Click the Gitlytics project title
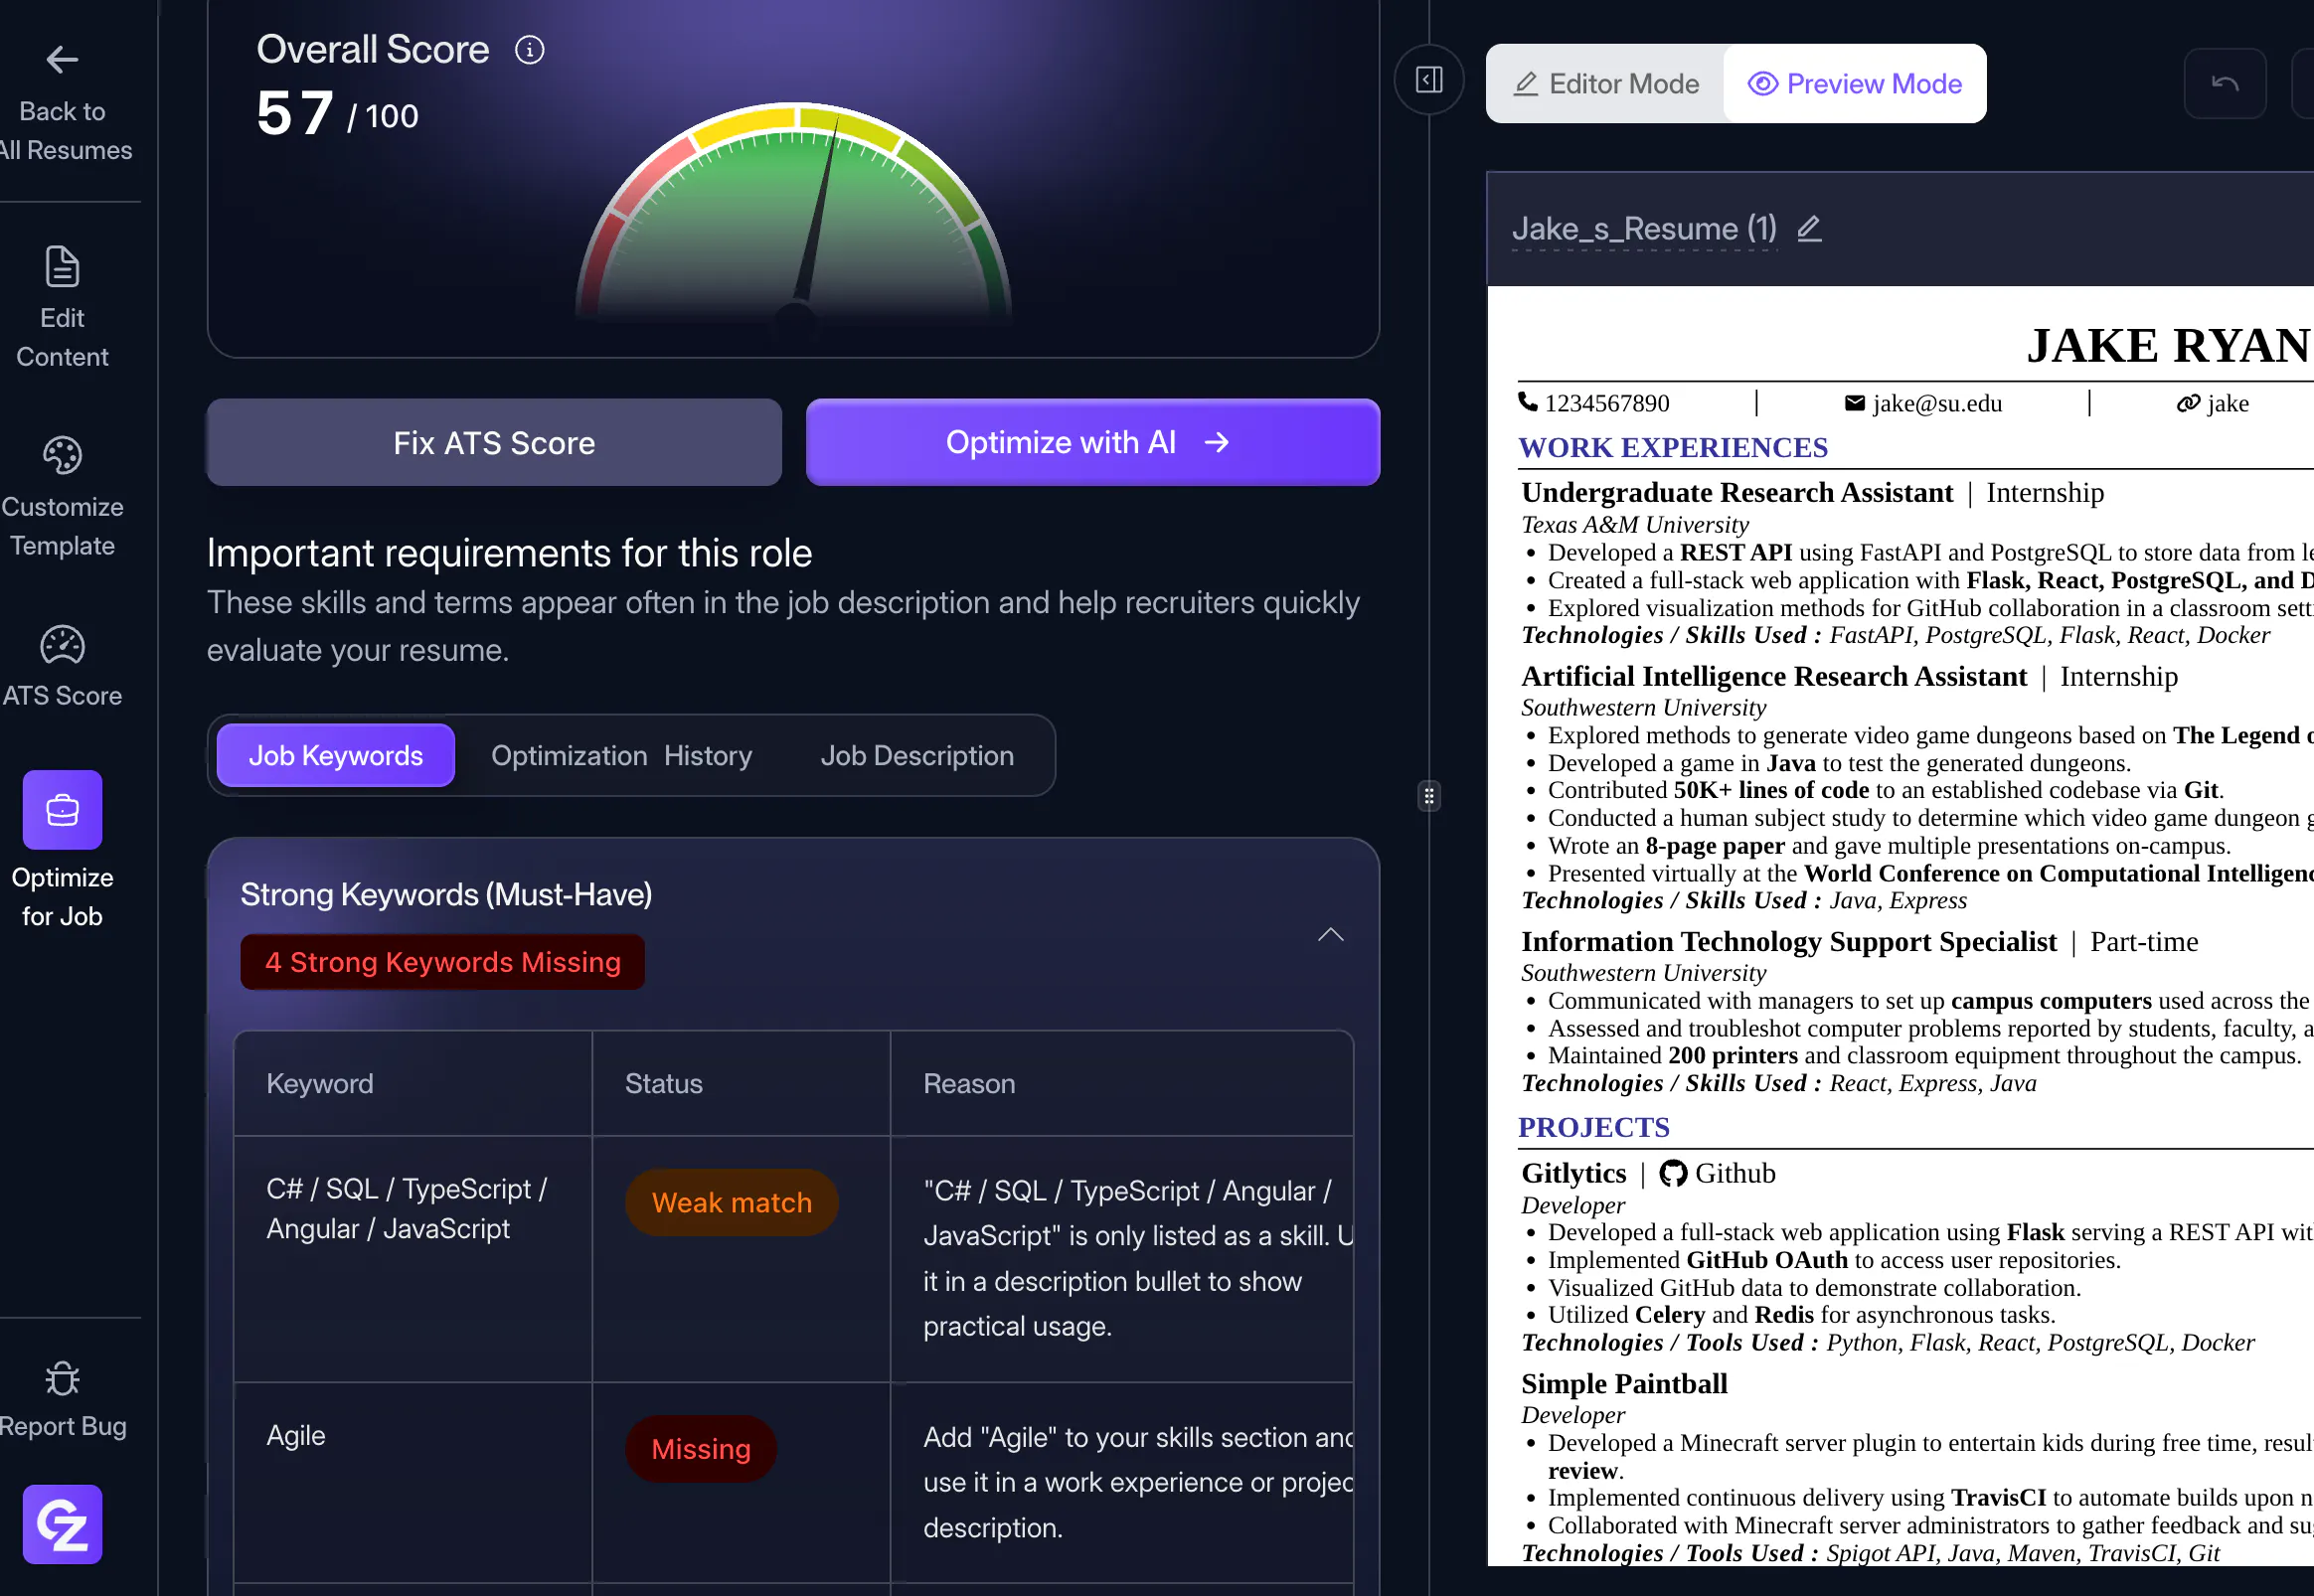The width and height of the screenshot is (2314, 1596). pyautogui.click(x=1574, y=1174)
